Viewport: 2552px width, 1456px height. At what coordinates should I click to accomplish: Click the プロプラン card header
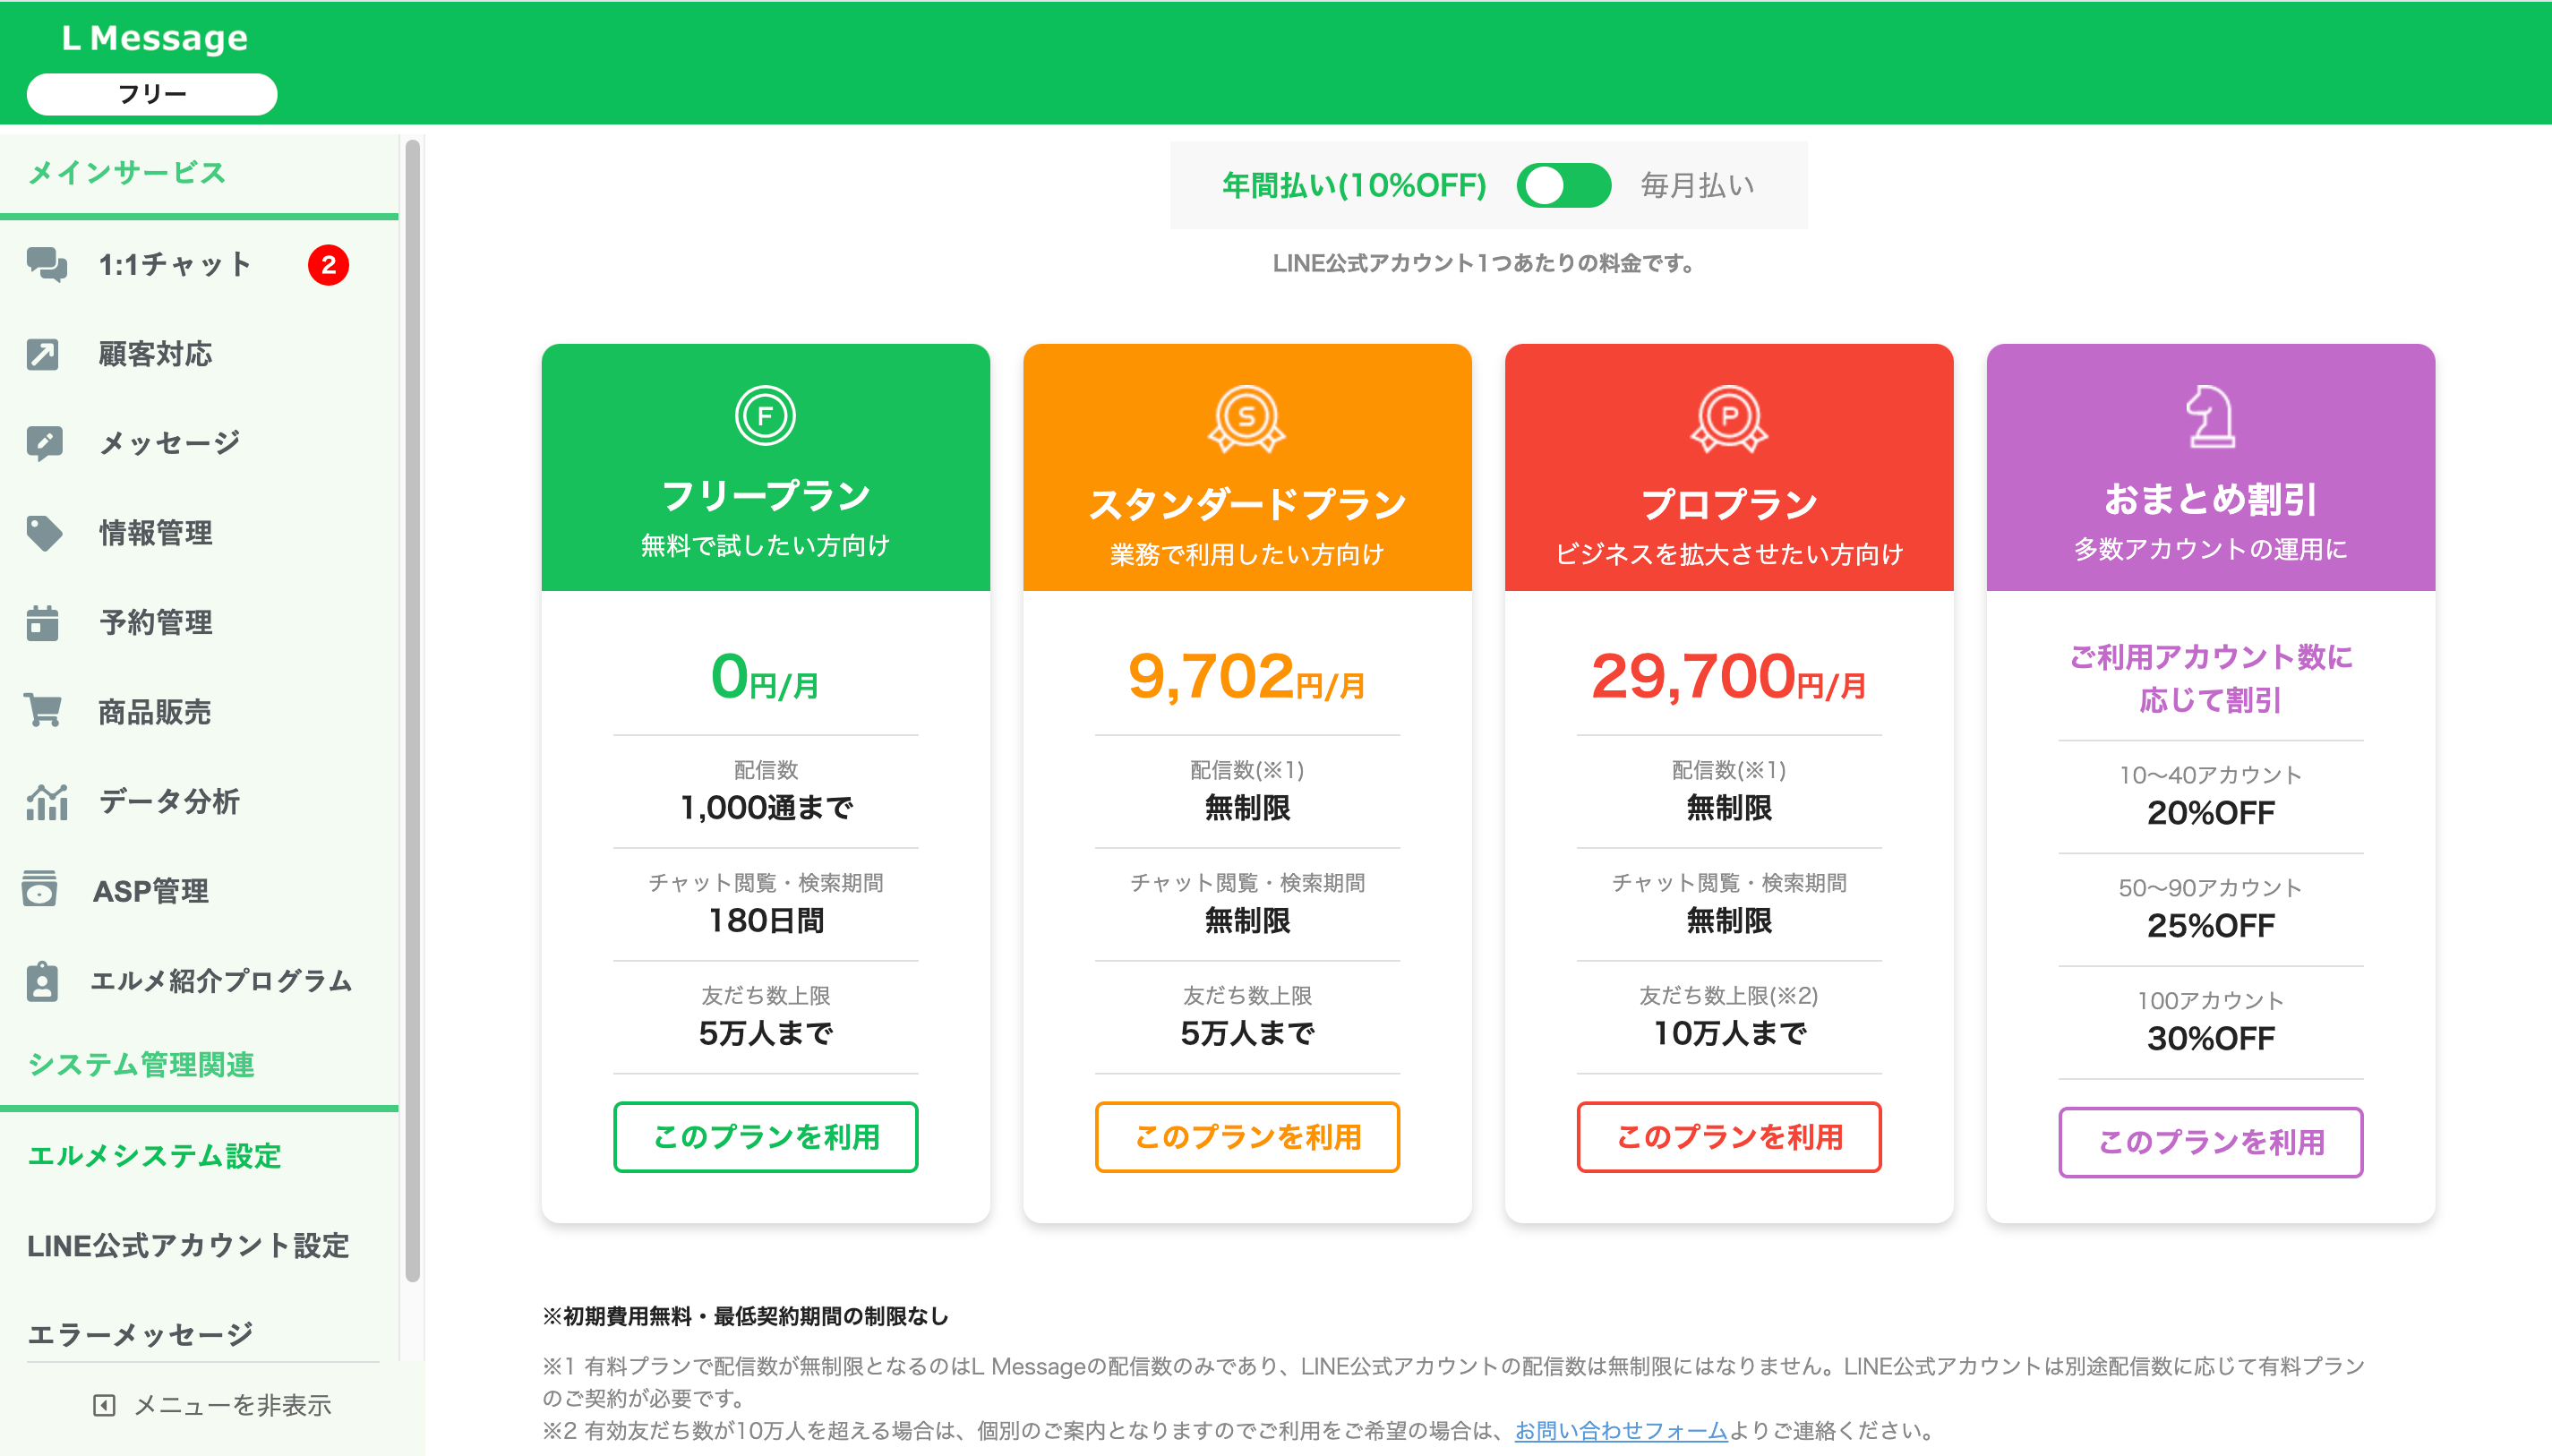tap(1729, 467)
